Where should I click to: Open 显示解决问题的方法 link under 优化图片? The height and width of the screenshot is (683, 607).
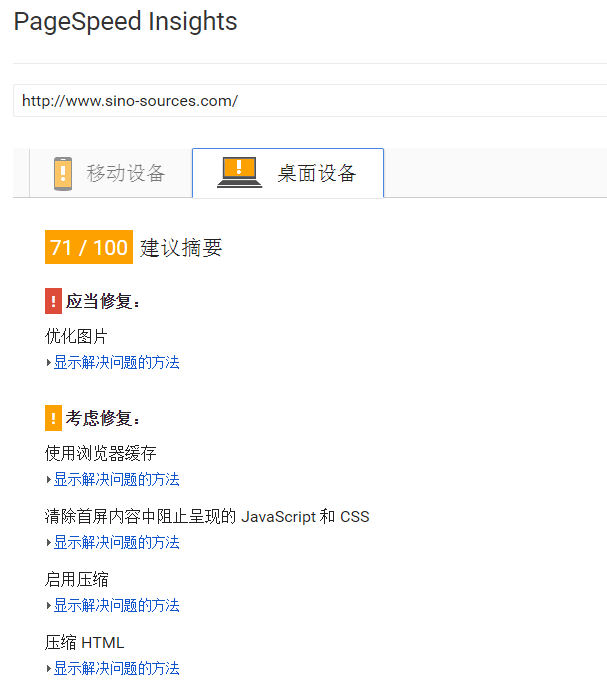116,362
